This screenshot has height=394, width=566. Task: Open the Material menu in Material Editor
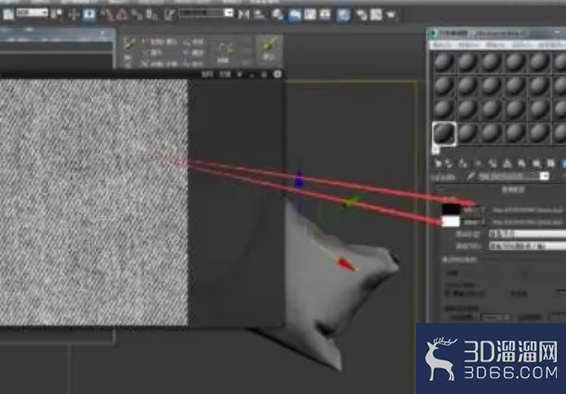tap(470, 45)
